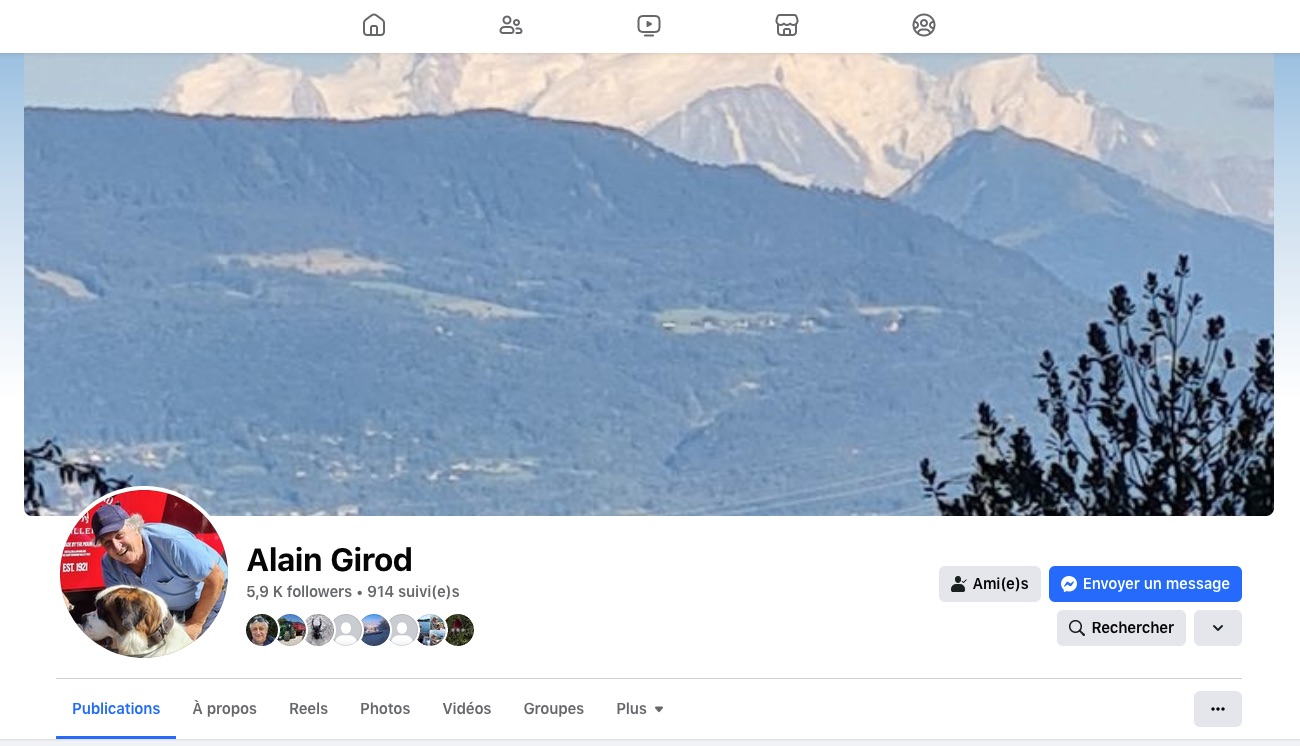Open the Reels tab
The height and width of the screenshot is (746, 1300).
coord(308,709)
